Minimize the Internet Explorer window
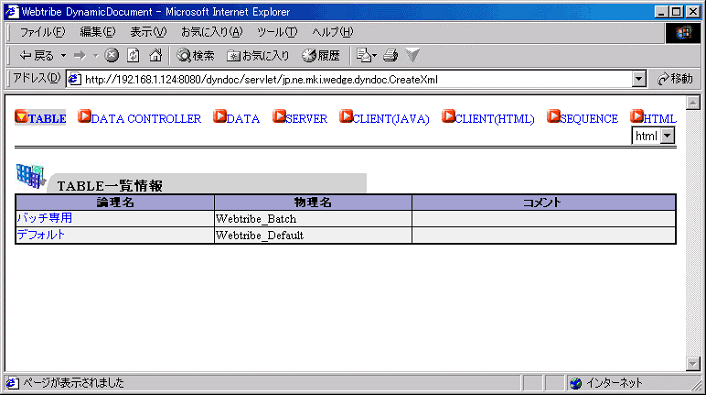The height and width of the screenshot is (395, 706). 661,12
